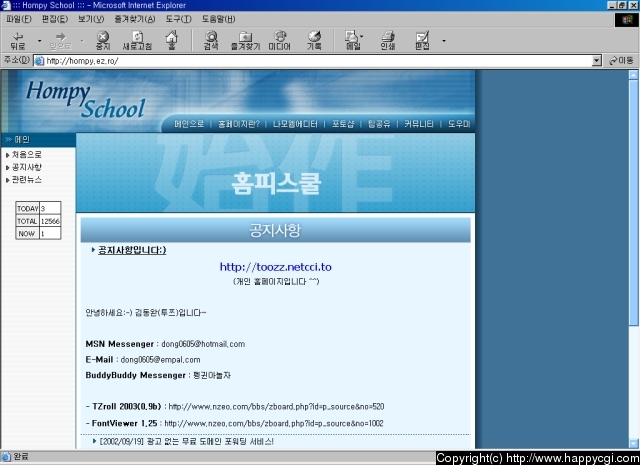Click the status bar 완료 page icon
This screenshot has height=465, width=640.
[6, 457]
